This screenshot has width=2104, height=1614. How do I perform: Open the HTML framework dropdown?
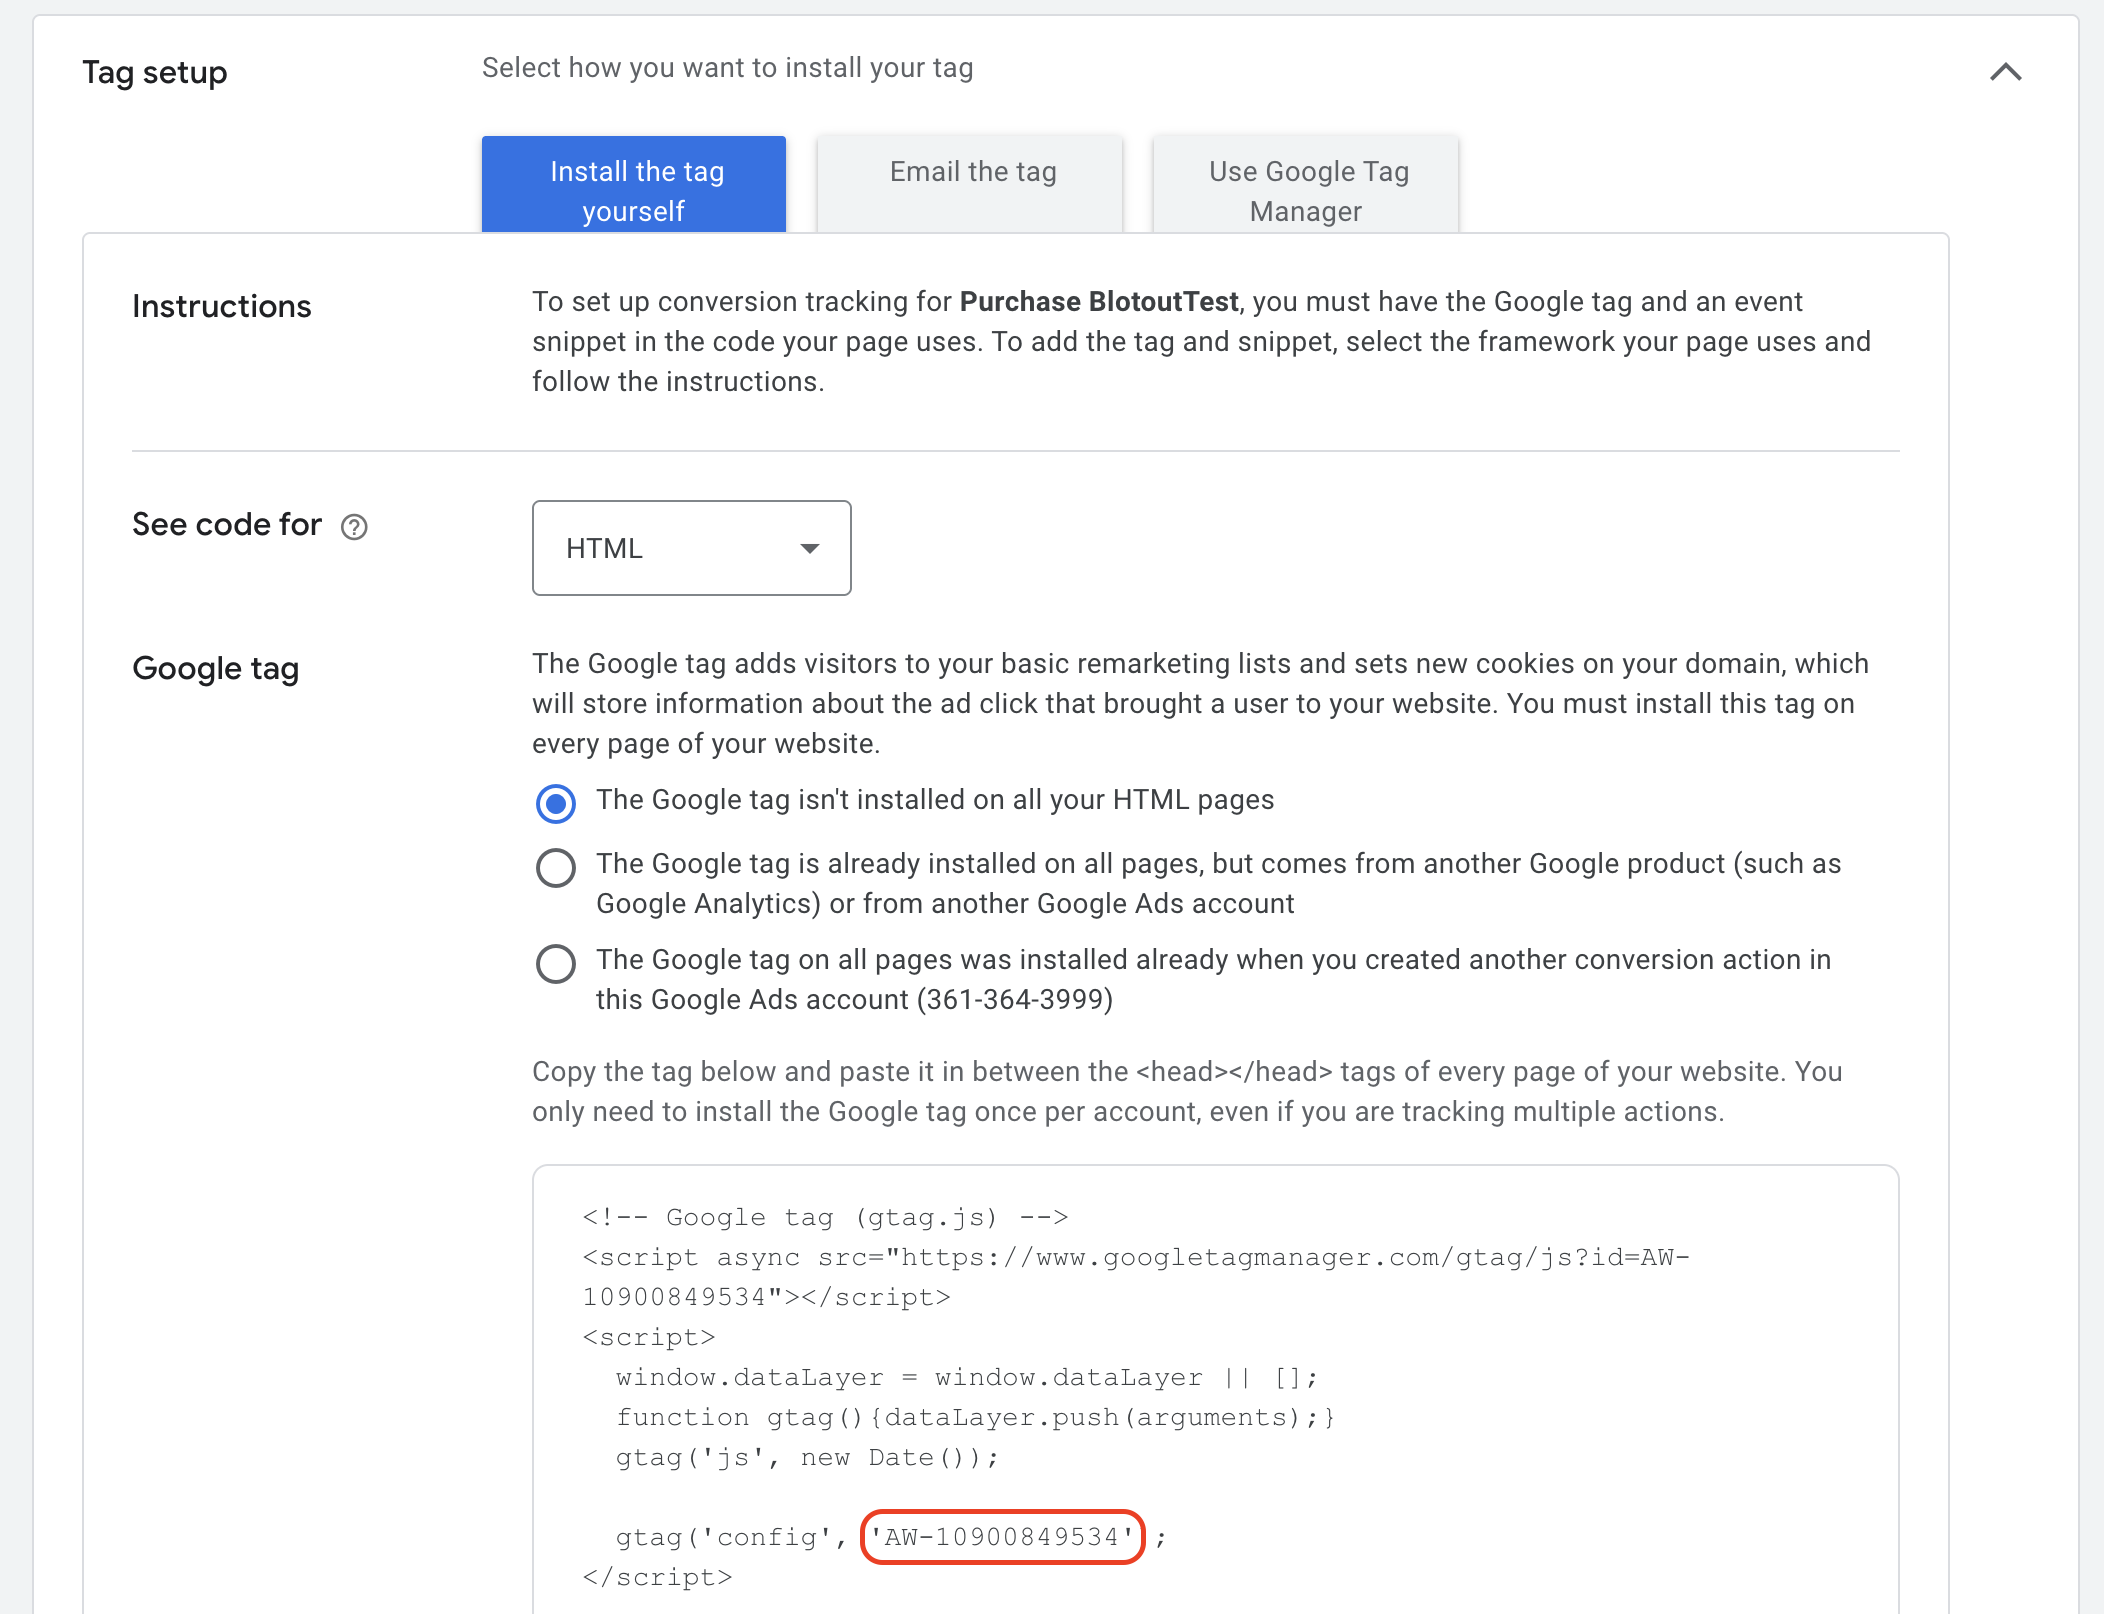(x=690, y=548)
